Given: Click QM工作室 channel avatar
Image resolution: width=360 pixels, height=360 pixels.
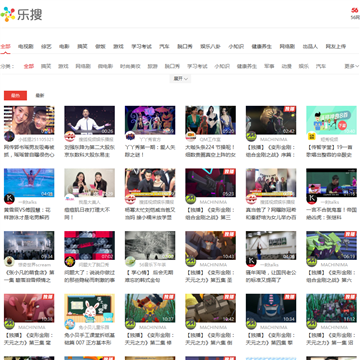Looking at the screenshot, I should coord(191,136).
